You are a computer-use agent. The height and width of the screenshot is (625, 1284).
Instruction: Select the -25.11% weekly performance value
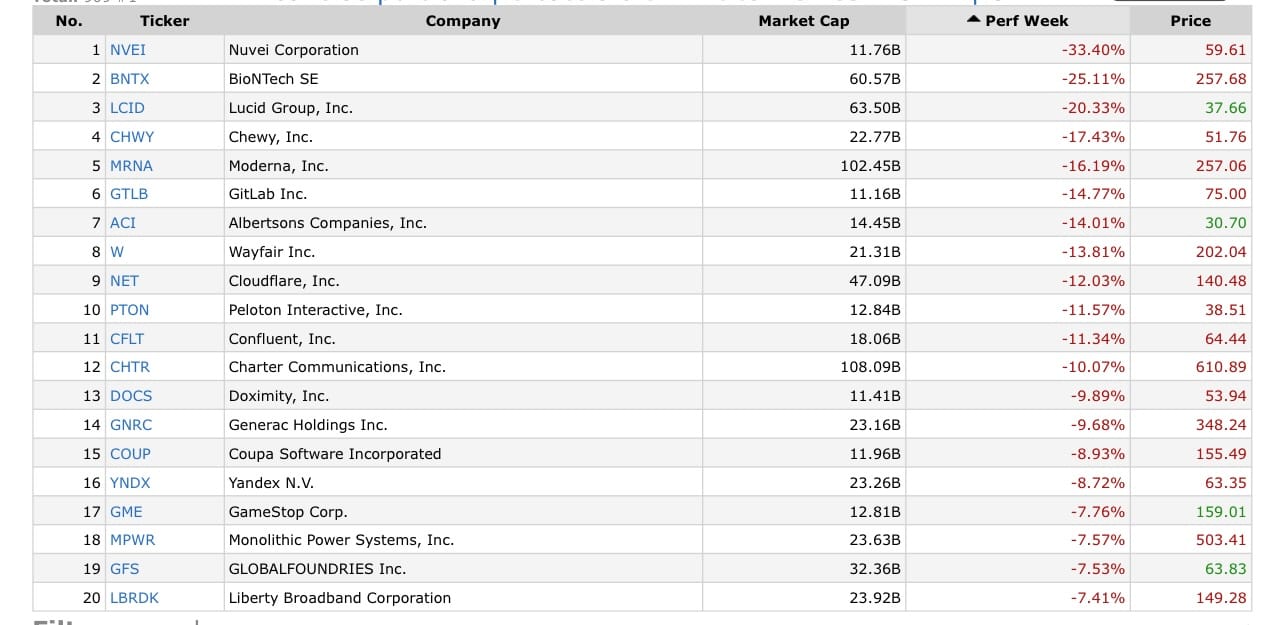[x=1093, y=79]
